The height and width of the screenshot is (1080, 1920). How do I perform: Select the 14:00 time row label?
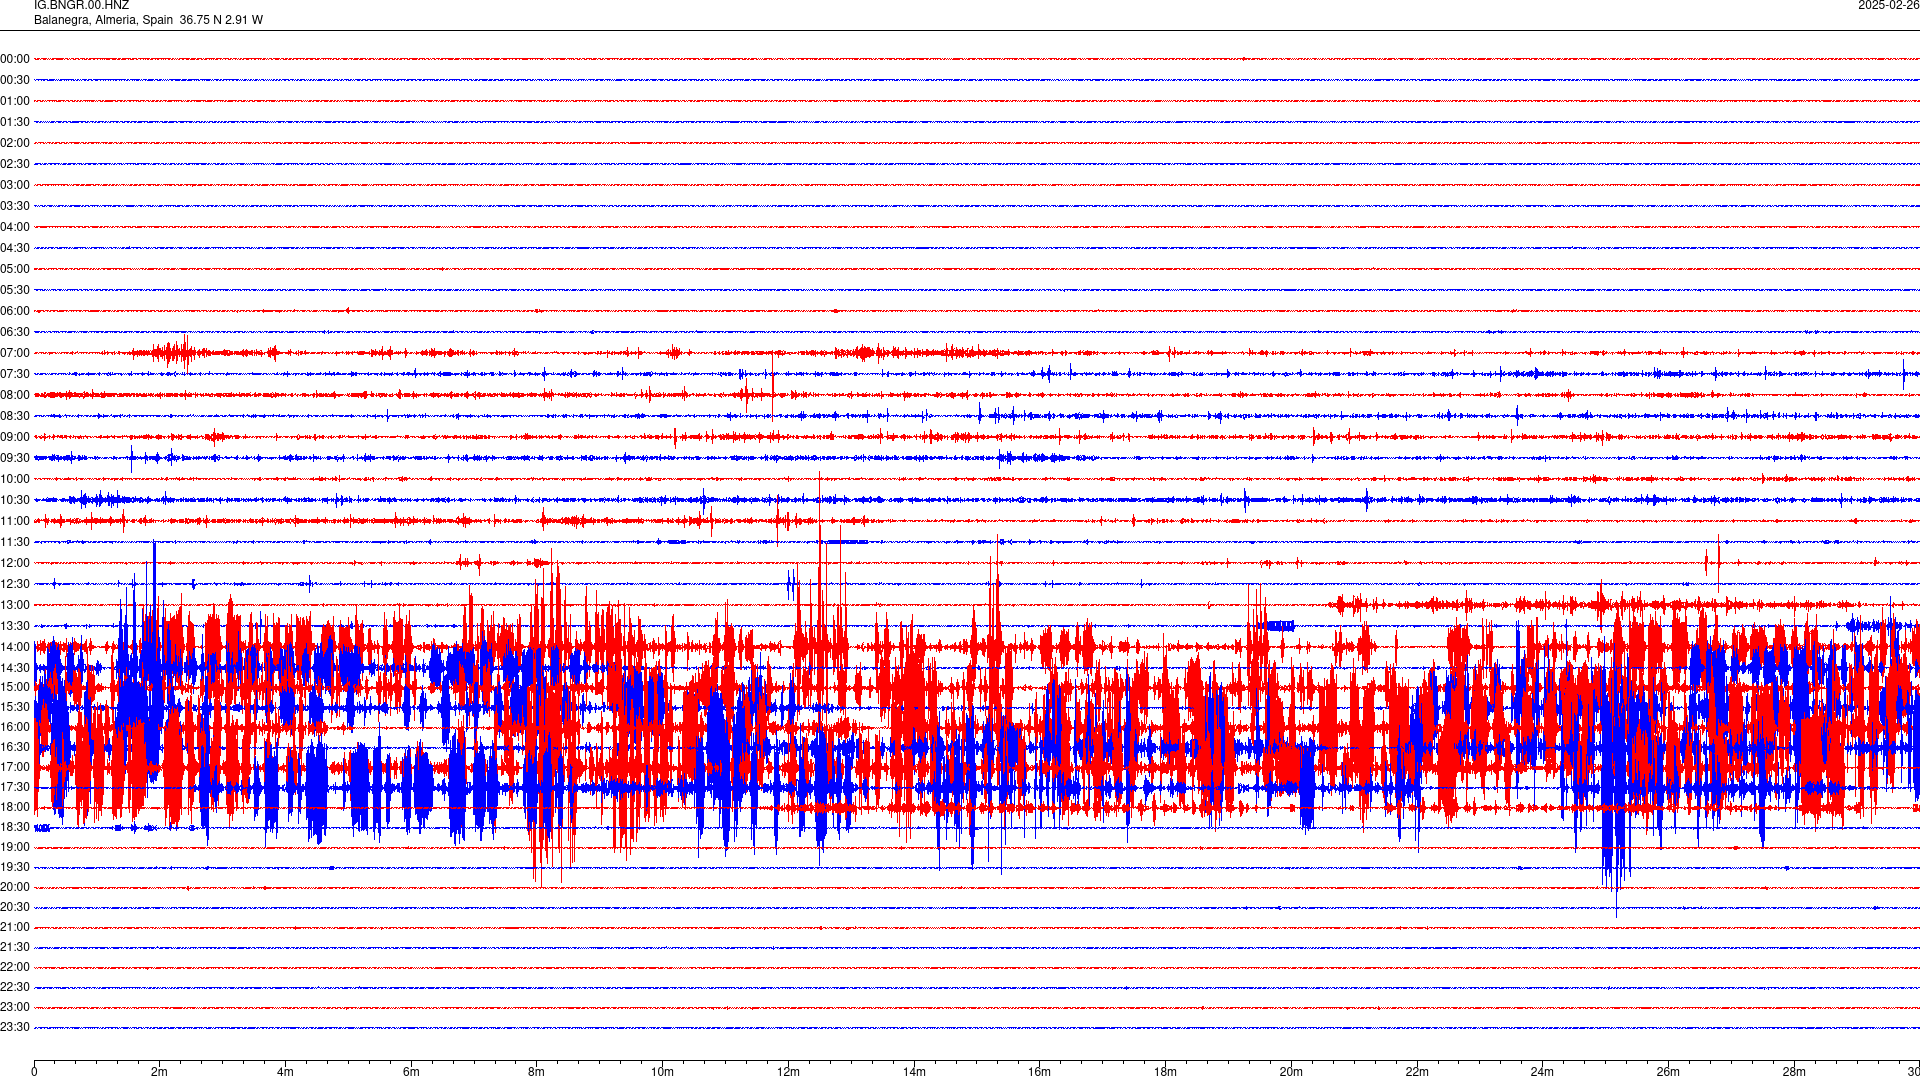click(x=15, y=647)
